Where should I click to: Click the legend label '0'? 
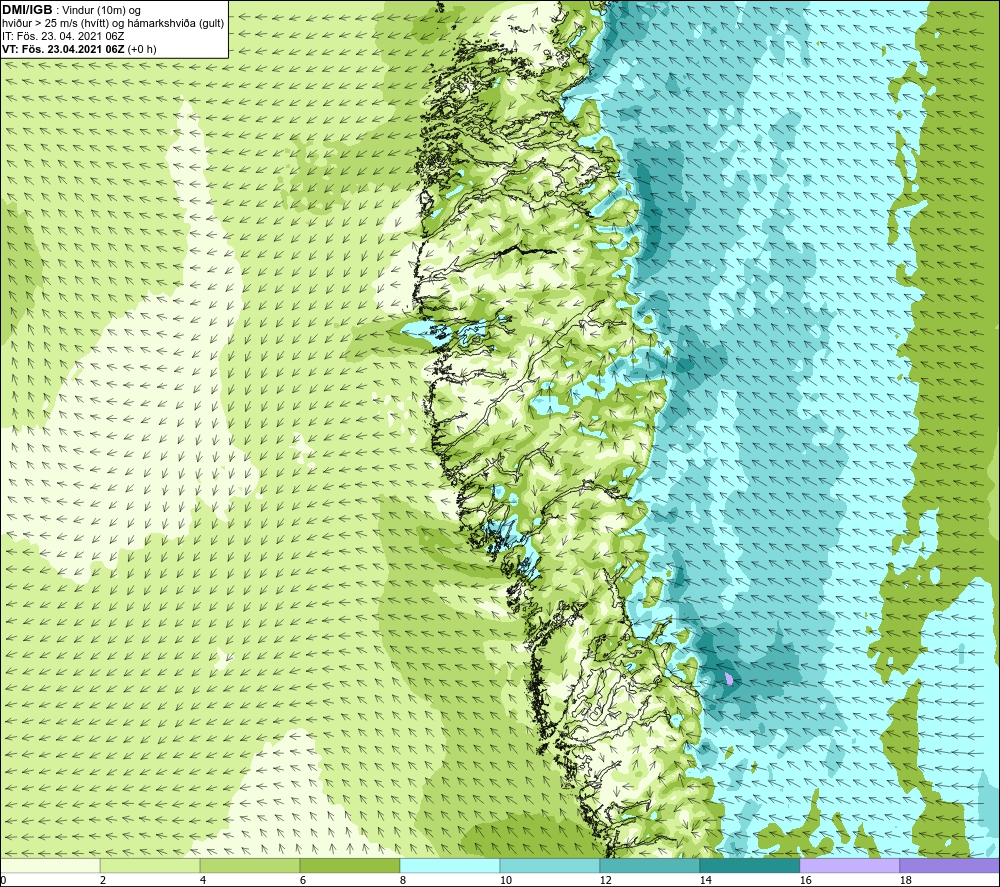coord(3,881)
